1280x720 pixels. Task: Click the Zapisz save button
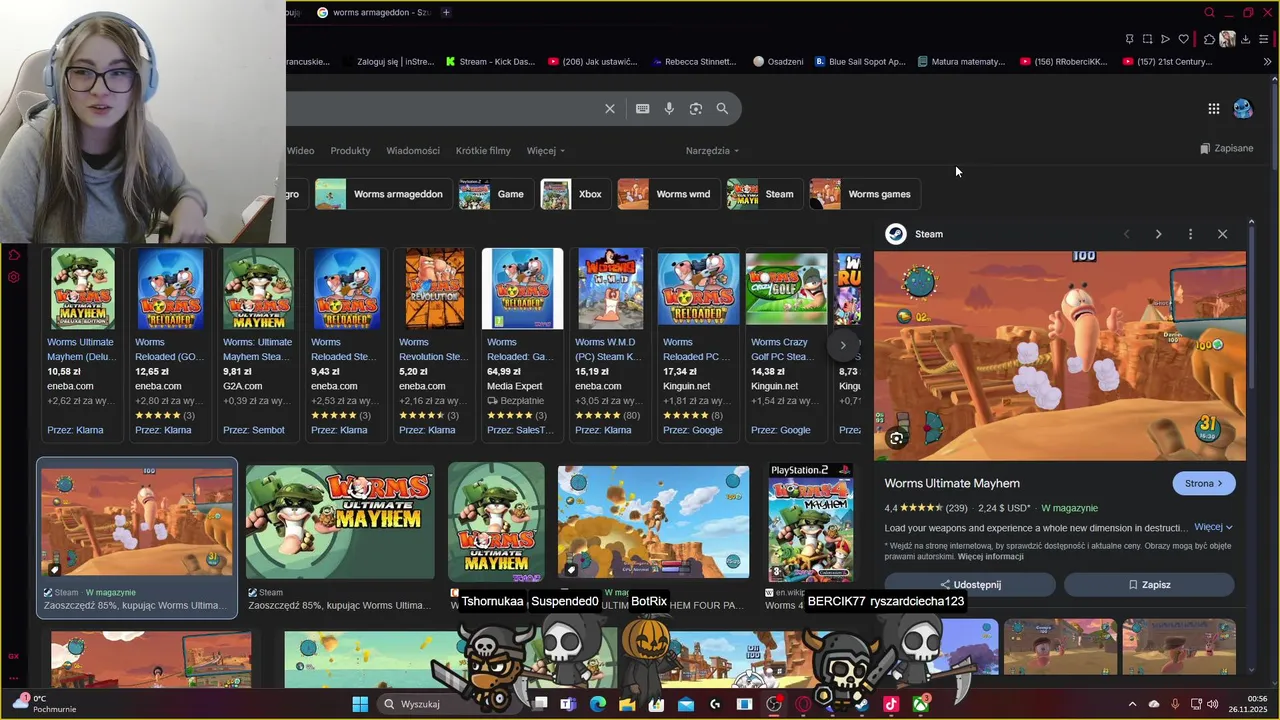point(1149,585)
